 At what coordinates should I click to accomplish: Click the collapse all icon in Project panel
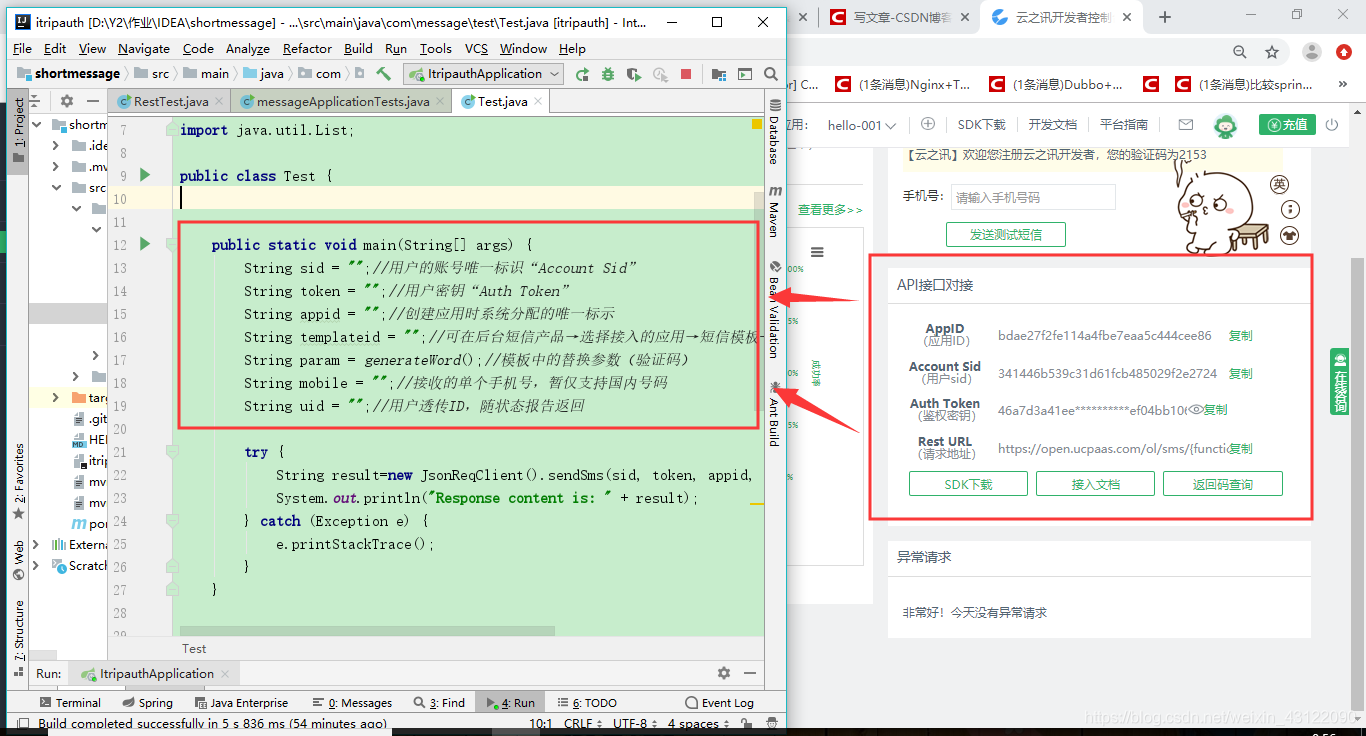[x=36, y=101]
